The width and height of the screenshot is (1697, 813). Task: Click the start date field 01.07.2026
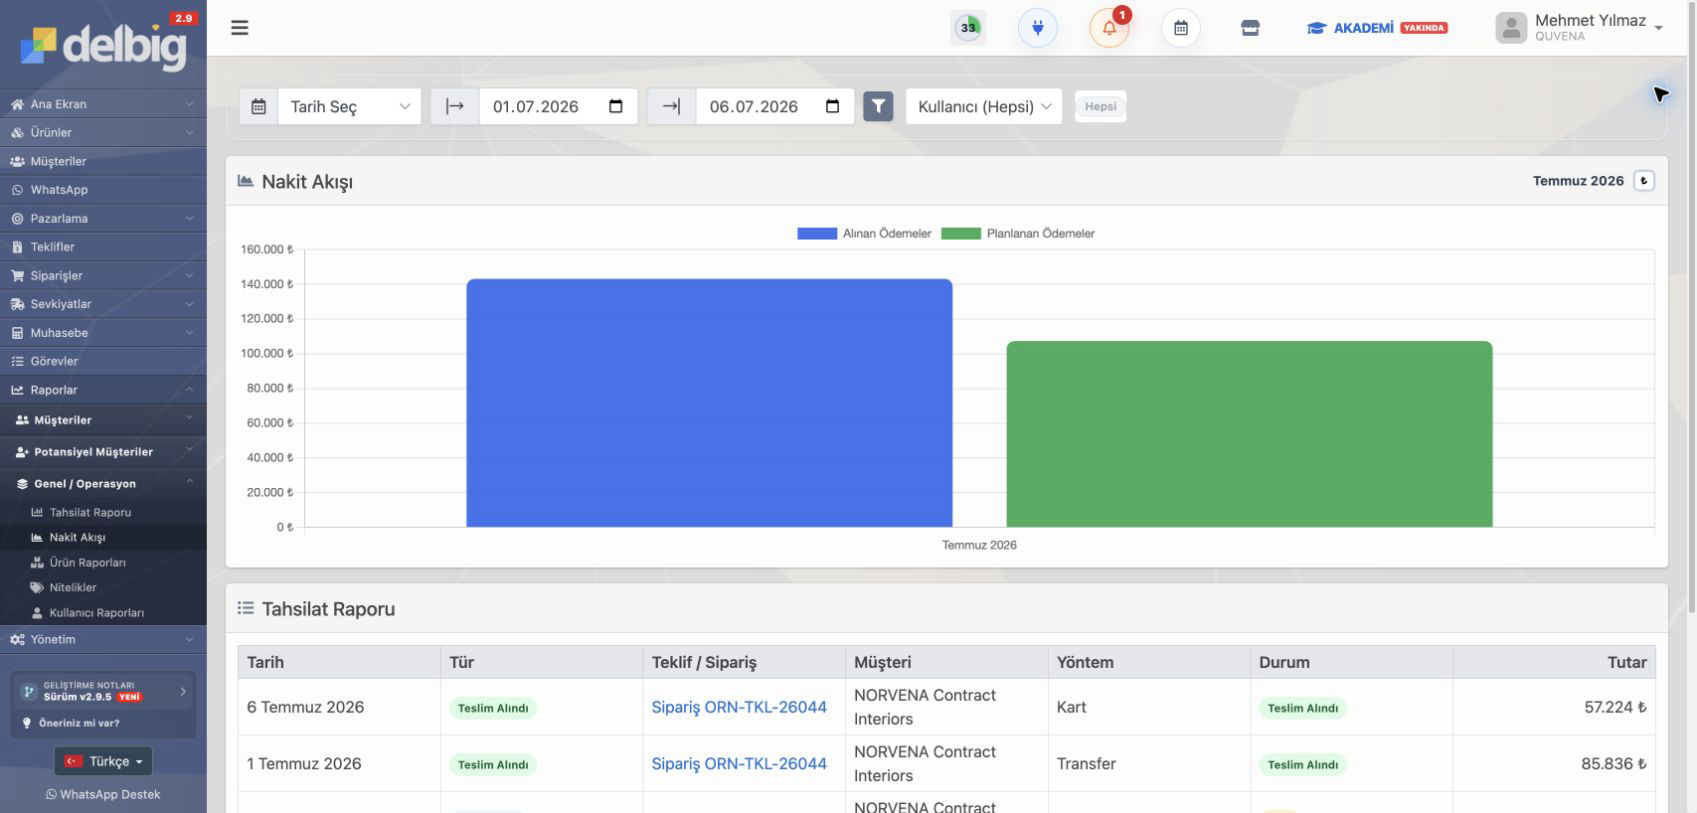[558, 106]
